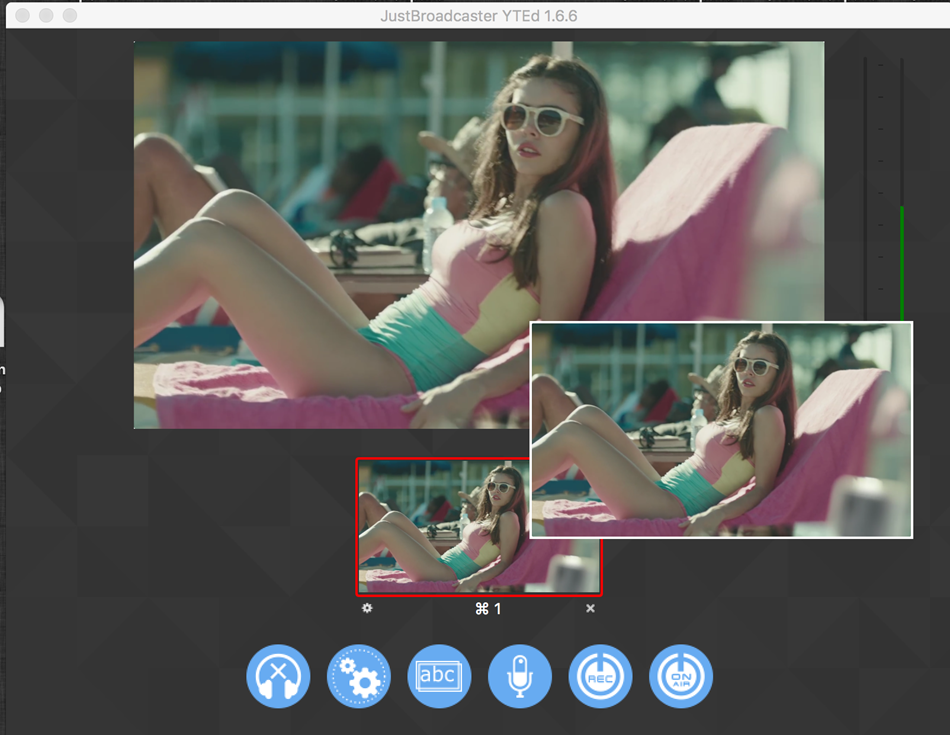
Task: Open source options via the small gear icon
Action: 367,608
